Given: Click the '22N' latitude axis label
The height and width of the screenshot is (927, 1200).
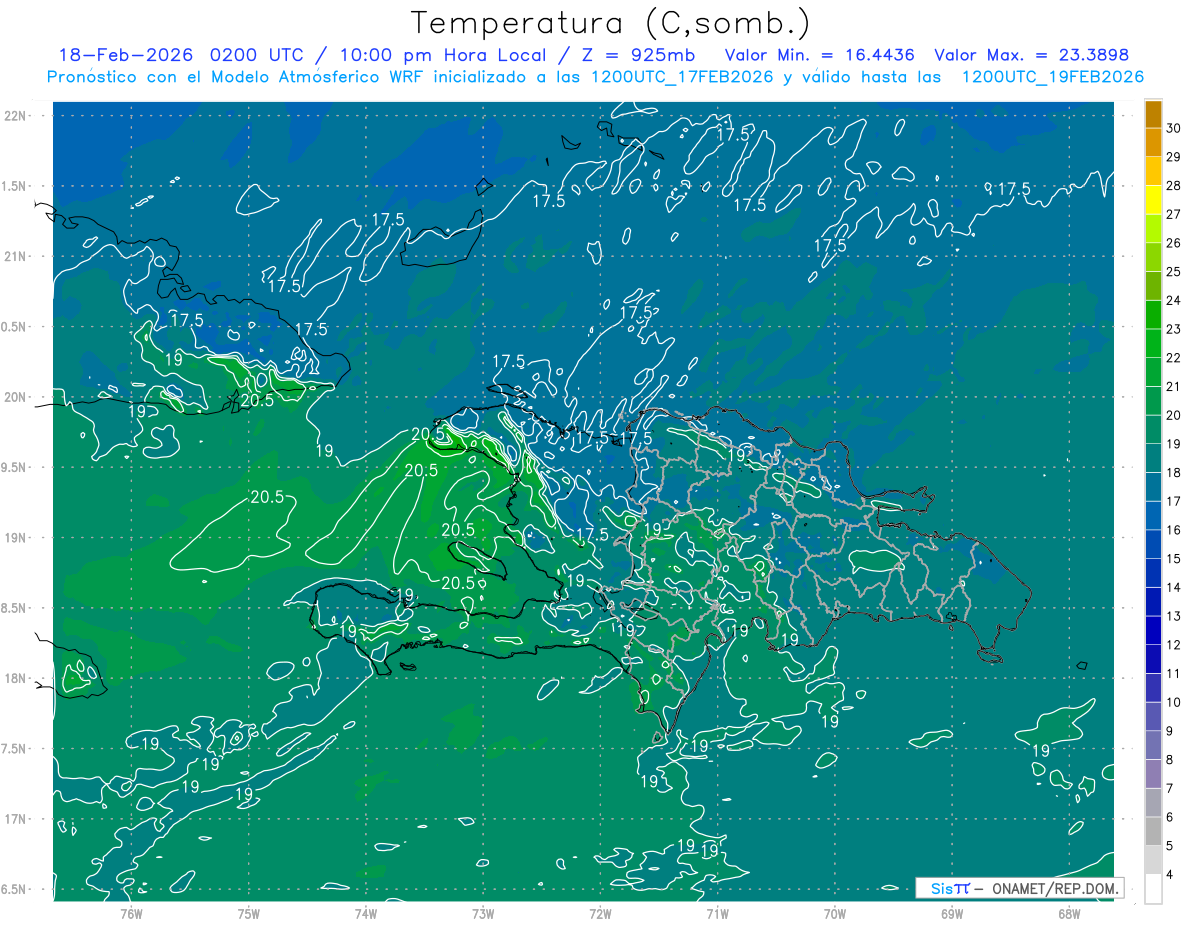Looking at the screenshot, I should pos(17,116).
